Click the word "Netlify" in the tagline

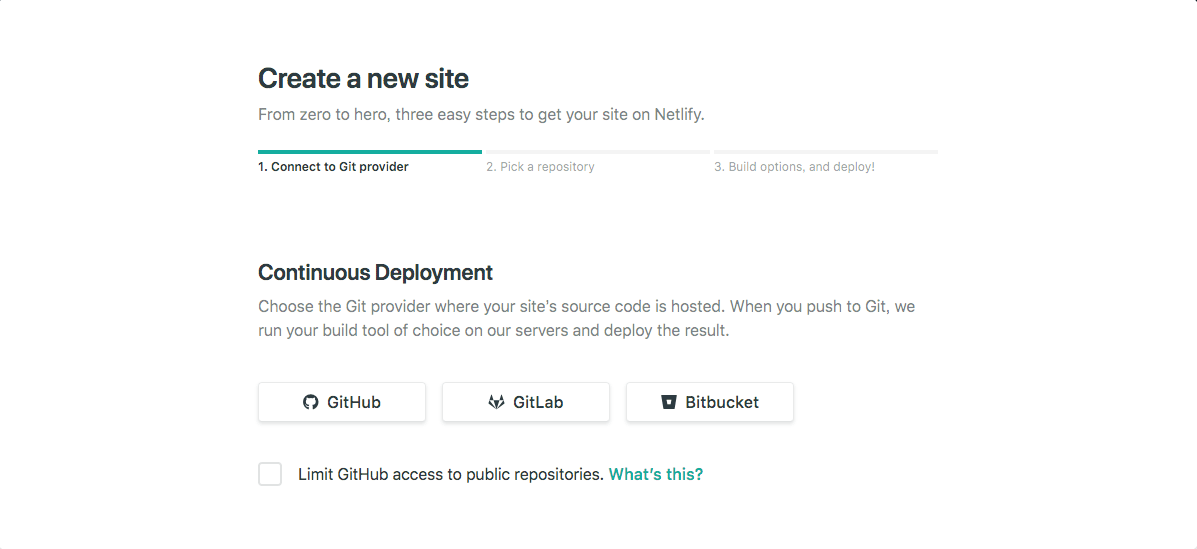tap(679, 114)
